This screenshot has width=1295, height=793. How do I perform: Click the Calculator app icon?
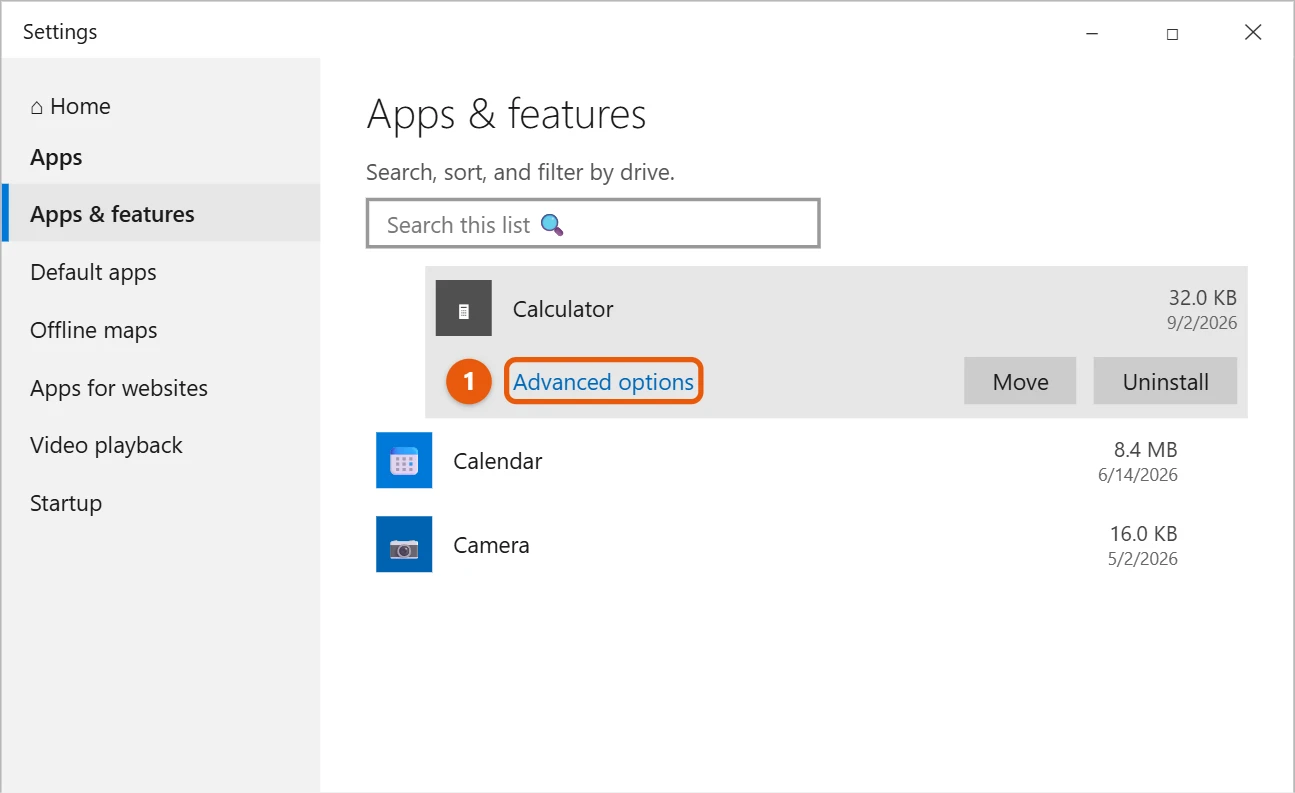pos(464,308)
